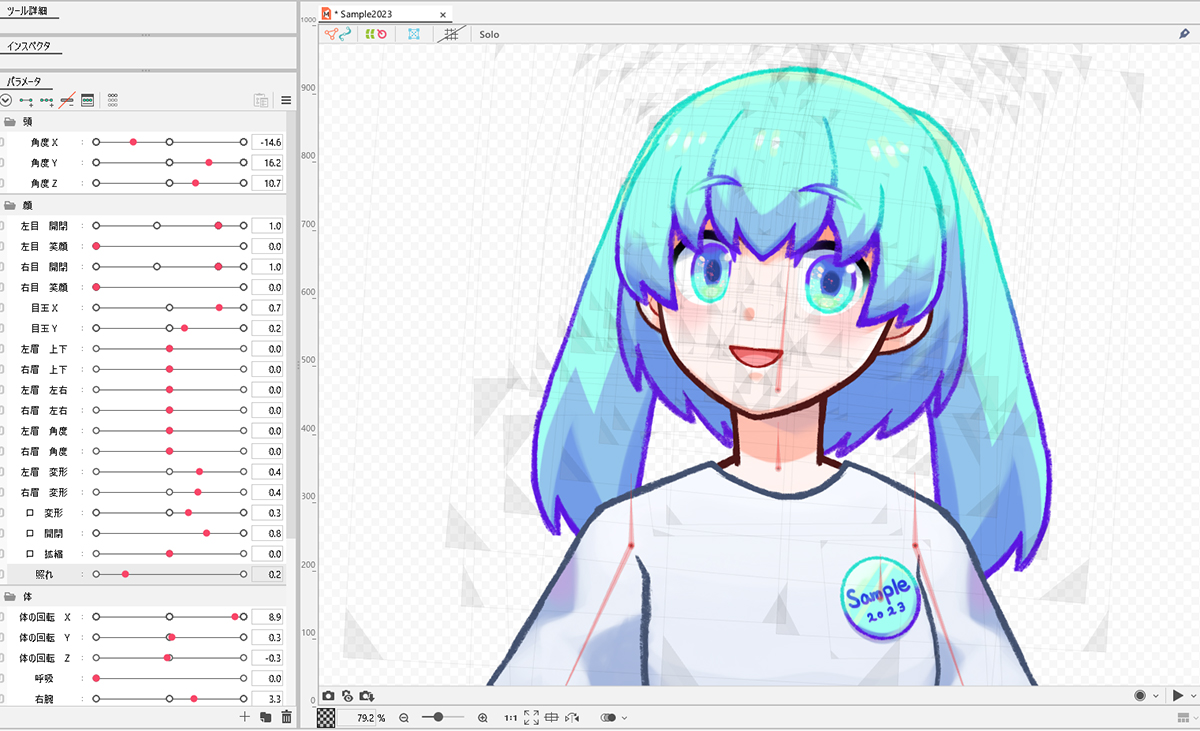Image resolution: width=1200 pixels, height=731 pixels.
Task: Collapse the 体 parameter folder
Action: pos(11,596)
